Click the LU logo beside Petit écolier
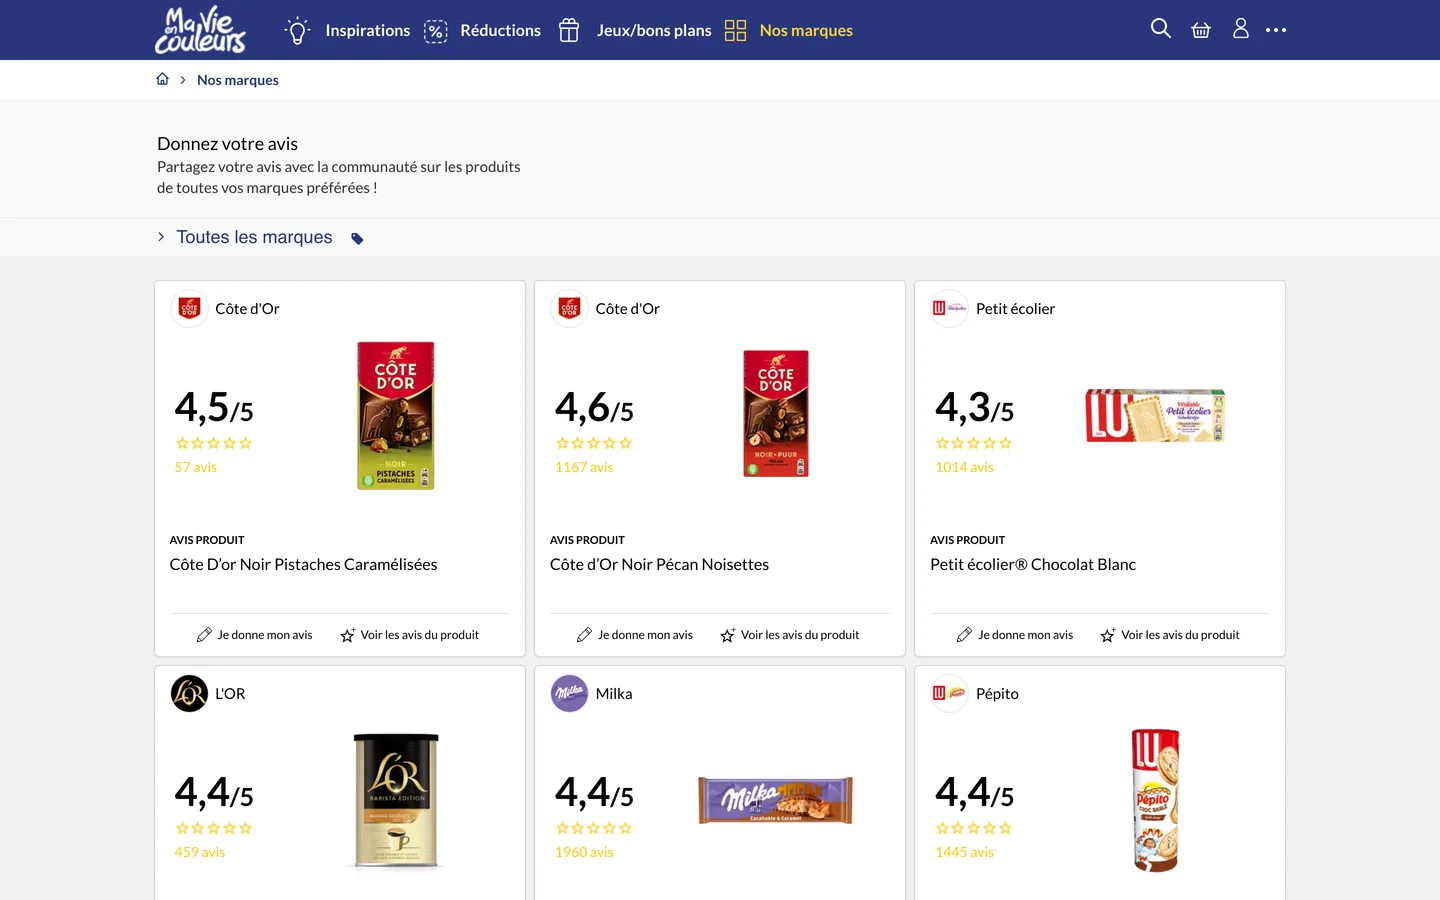1440x900 pixels. point(949,309)
